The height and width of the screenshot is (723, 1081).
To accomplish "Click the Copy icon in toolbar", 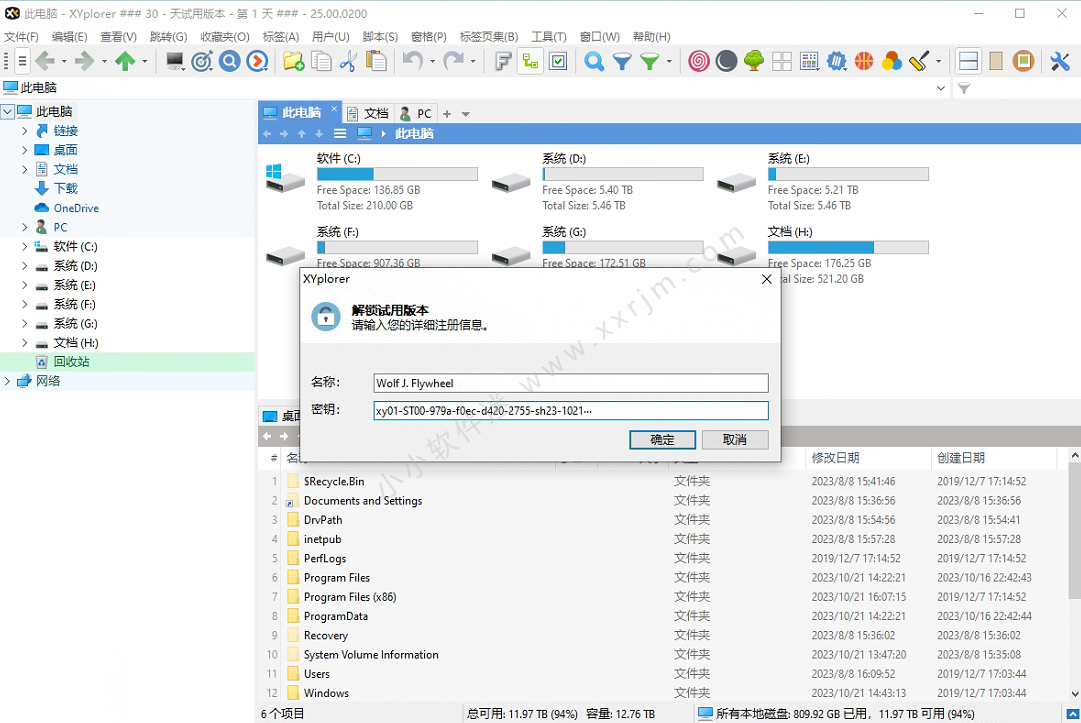I will click(x=321, y=61).
